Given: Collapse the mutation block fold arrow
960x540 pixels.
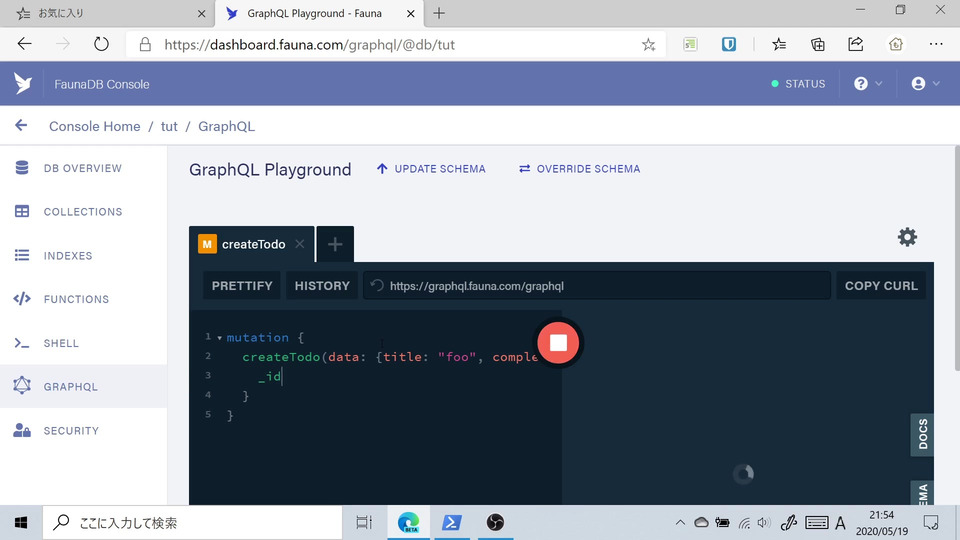Looking at the screenshot, I should coord(220,338).
